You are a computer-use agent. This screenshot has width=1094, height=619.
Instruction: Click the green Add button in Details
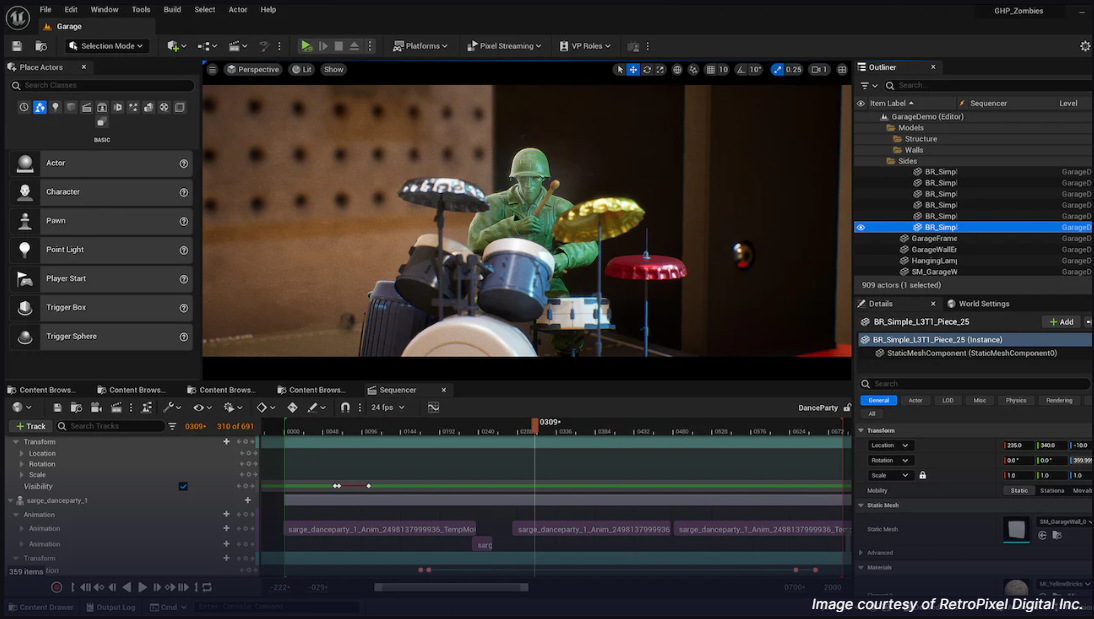point(1059,321)
